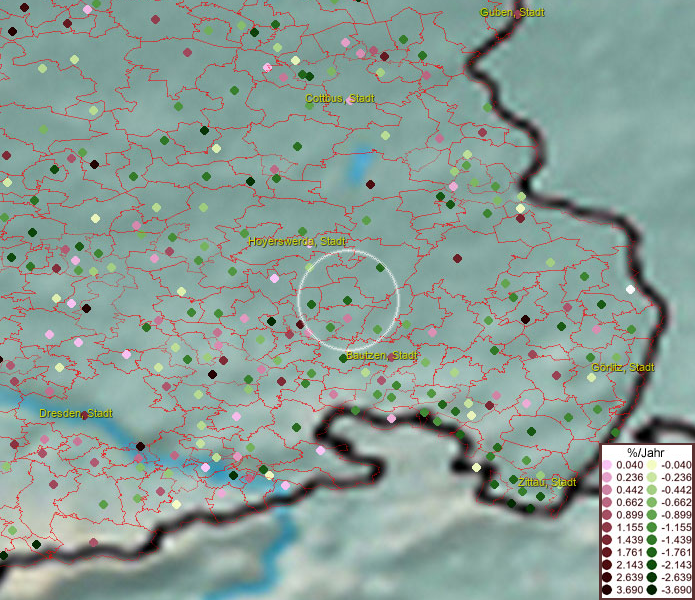Click the legend value -0.236
695x600 pixels.
click(x=676, y=478)
